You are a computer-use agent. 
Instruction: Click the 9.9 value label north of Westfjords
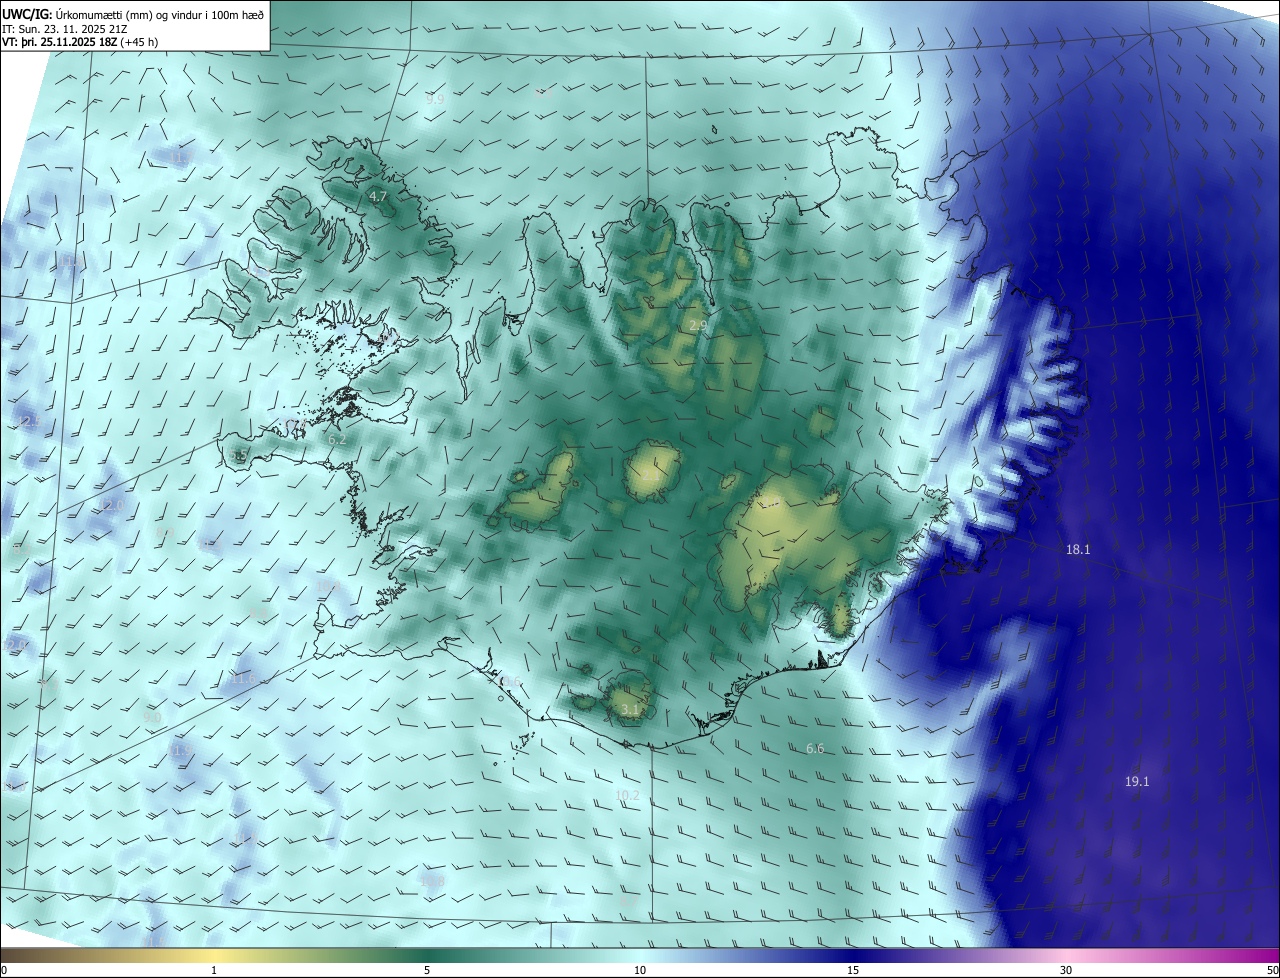click(x=435, y=99)
